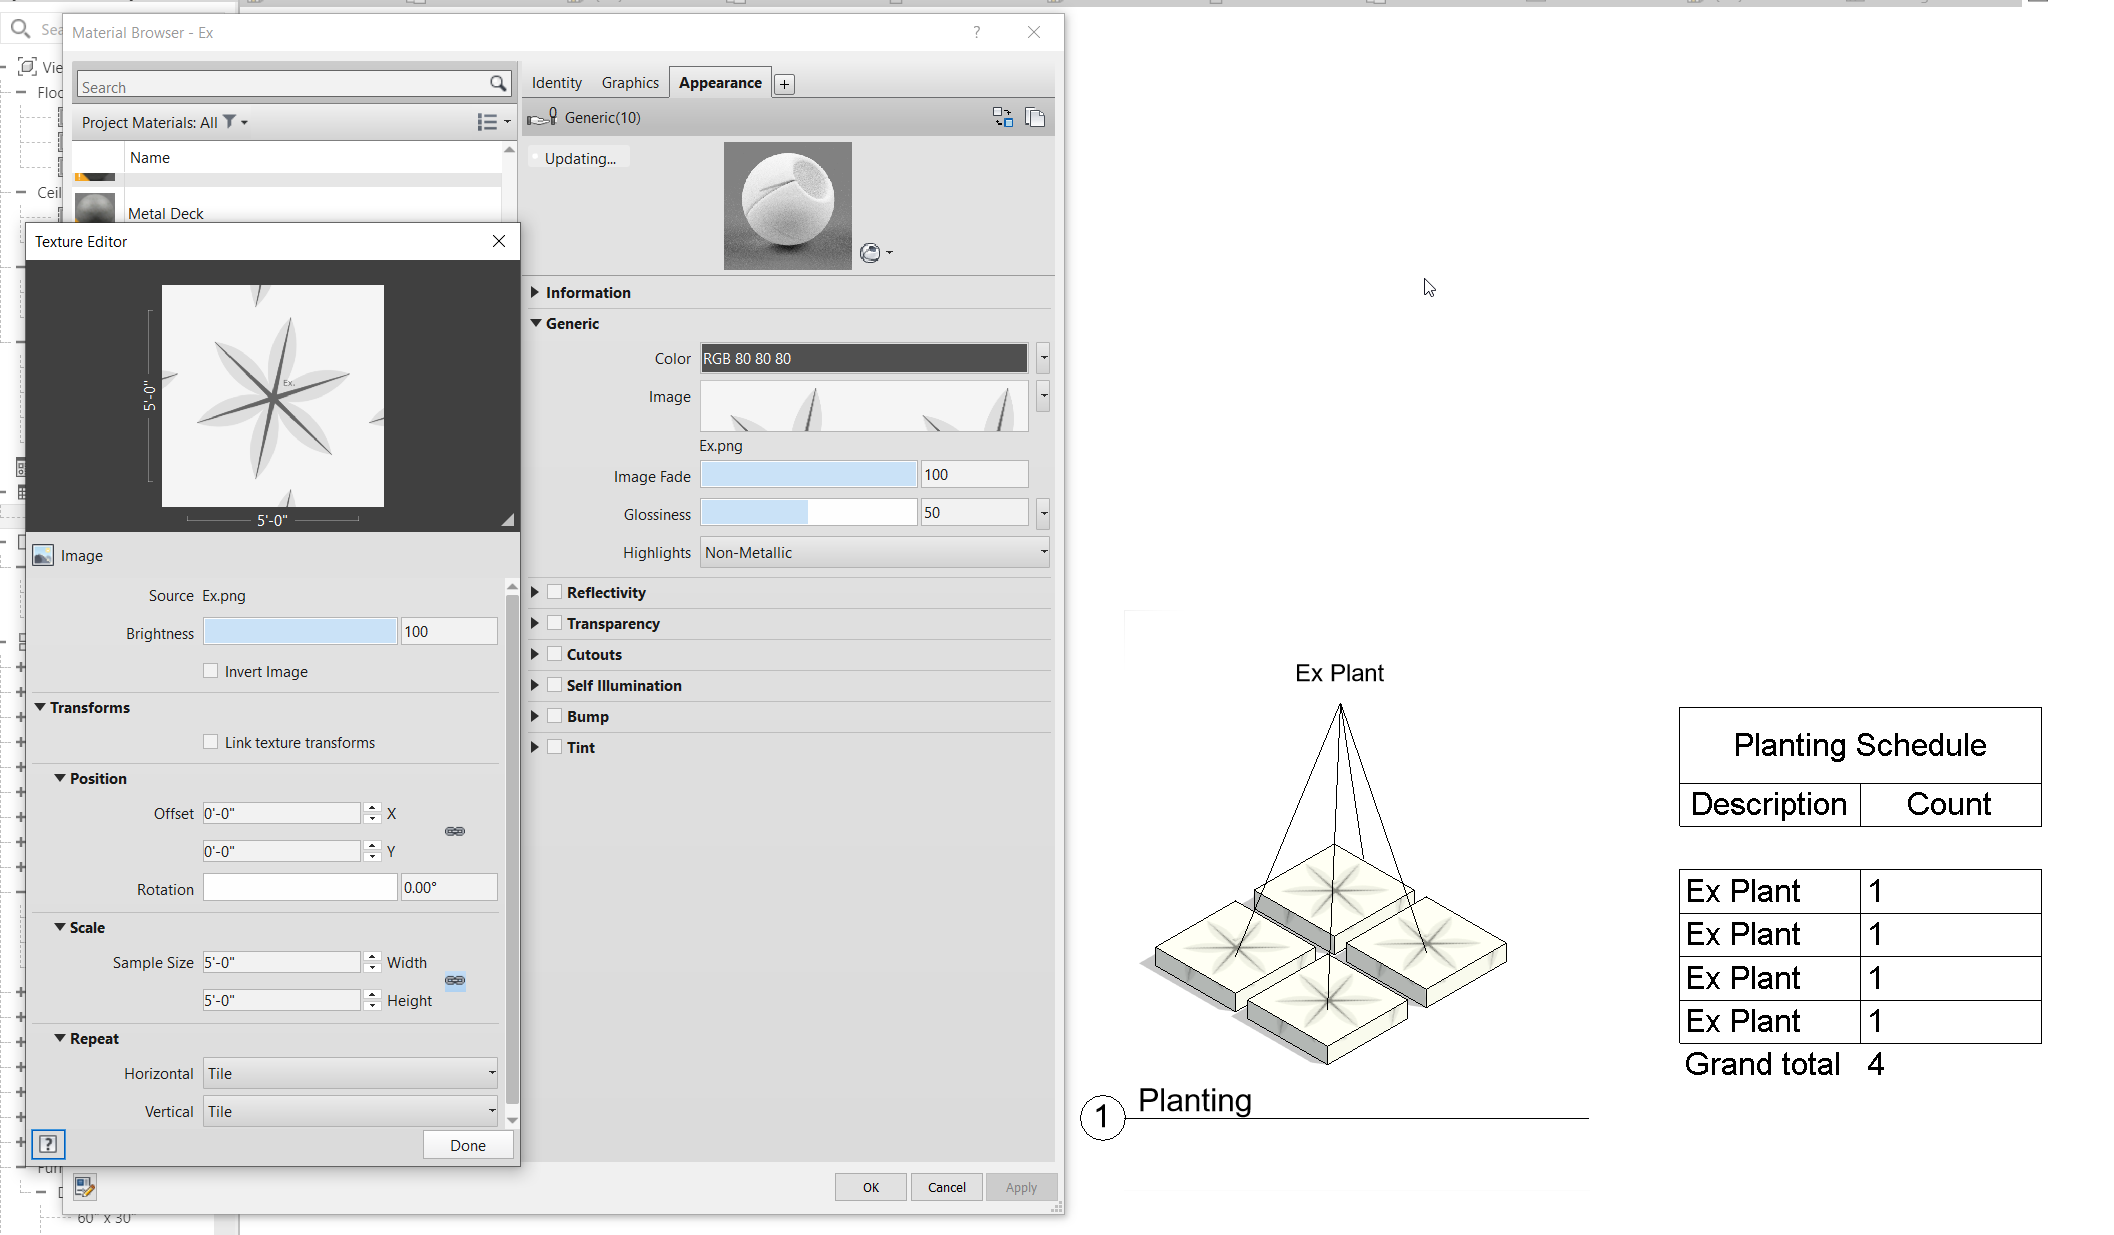Enable the Invert Image checkbox

[x=211, y=671]
